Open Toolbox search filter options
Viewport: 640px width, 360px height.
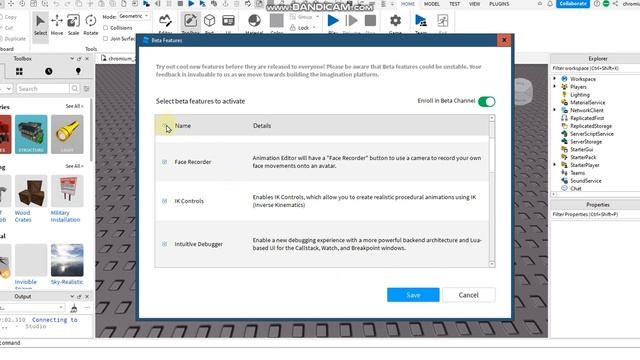[87, 89]
